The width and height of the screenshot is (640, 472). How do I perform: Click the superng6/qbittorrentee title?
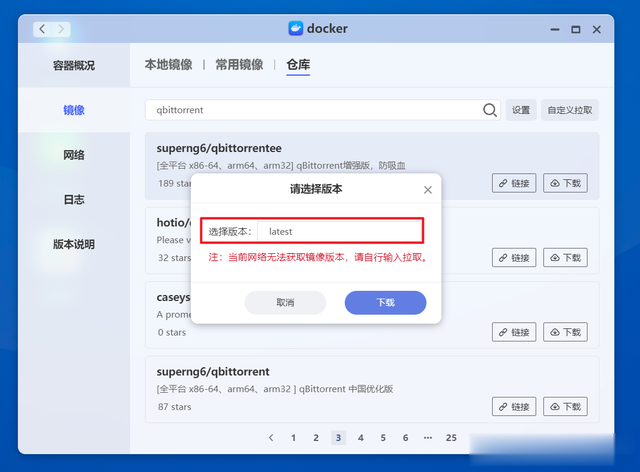(219, 148)
